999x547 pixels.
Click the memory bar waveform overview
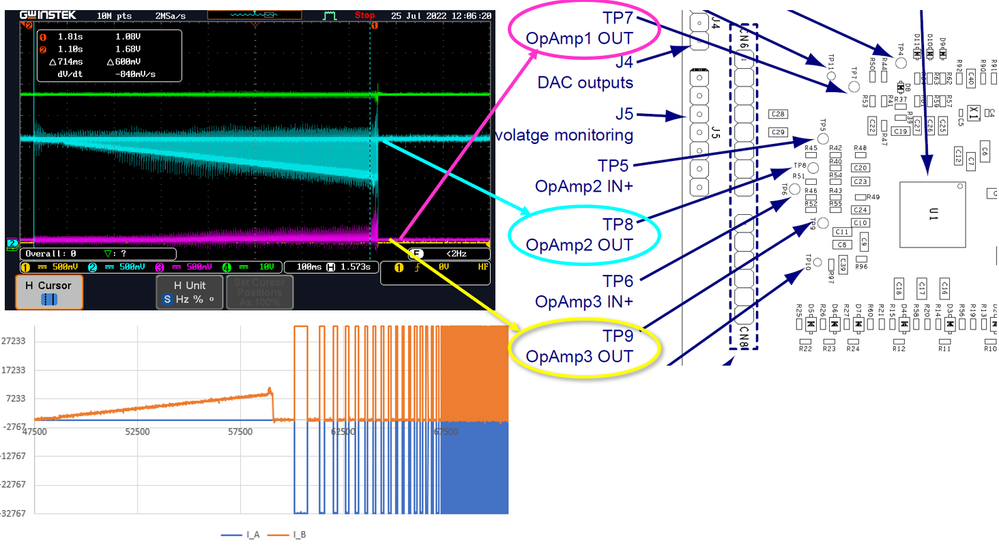(254, 15)
